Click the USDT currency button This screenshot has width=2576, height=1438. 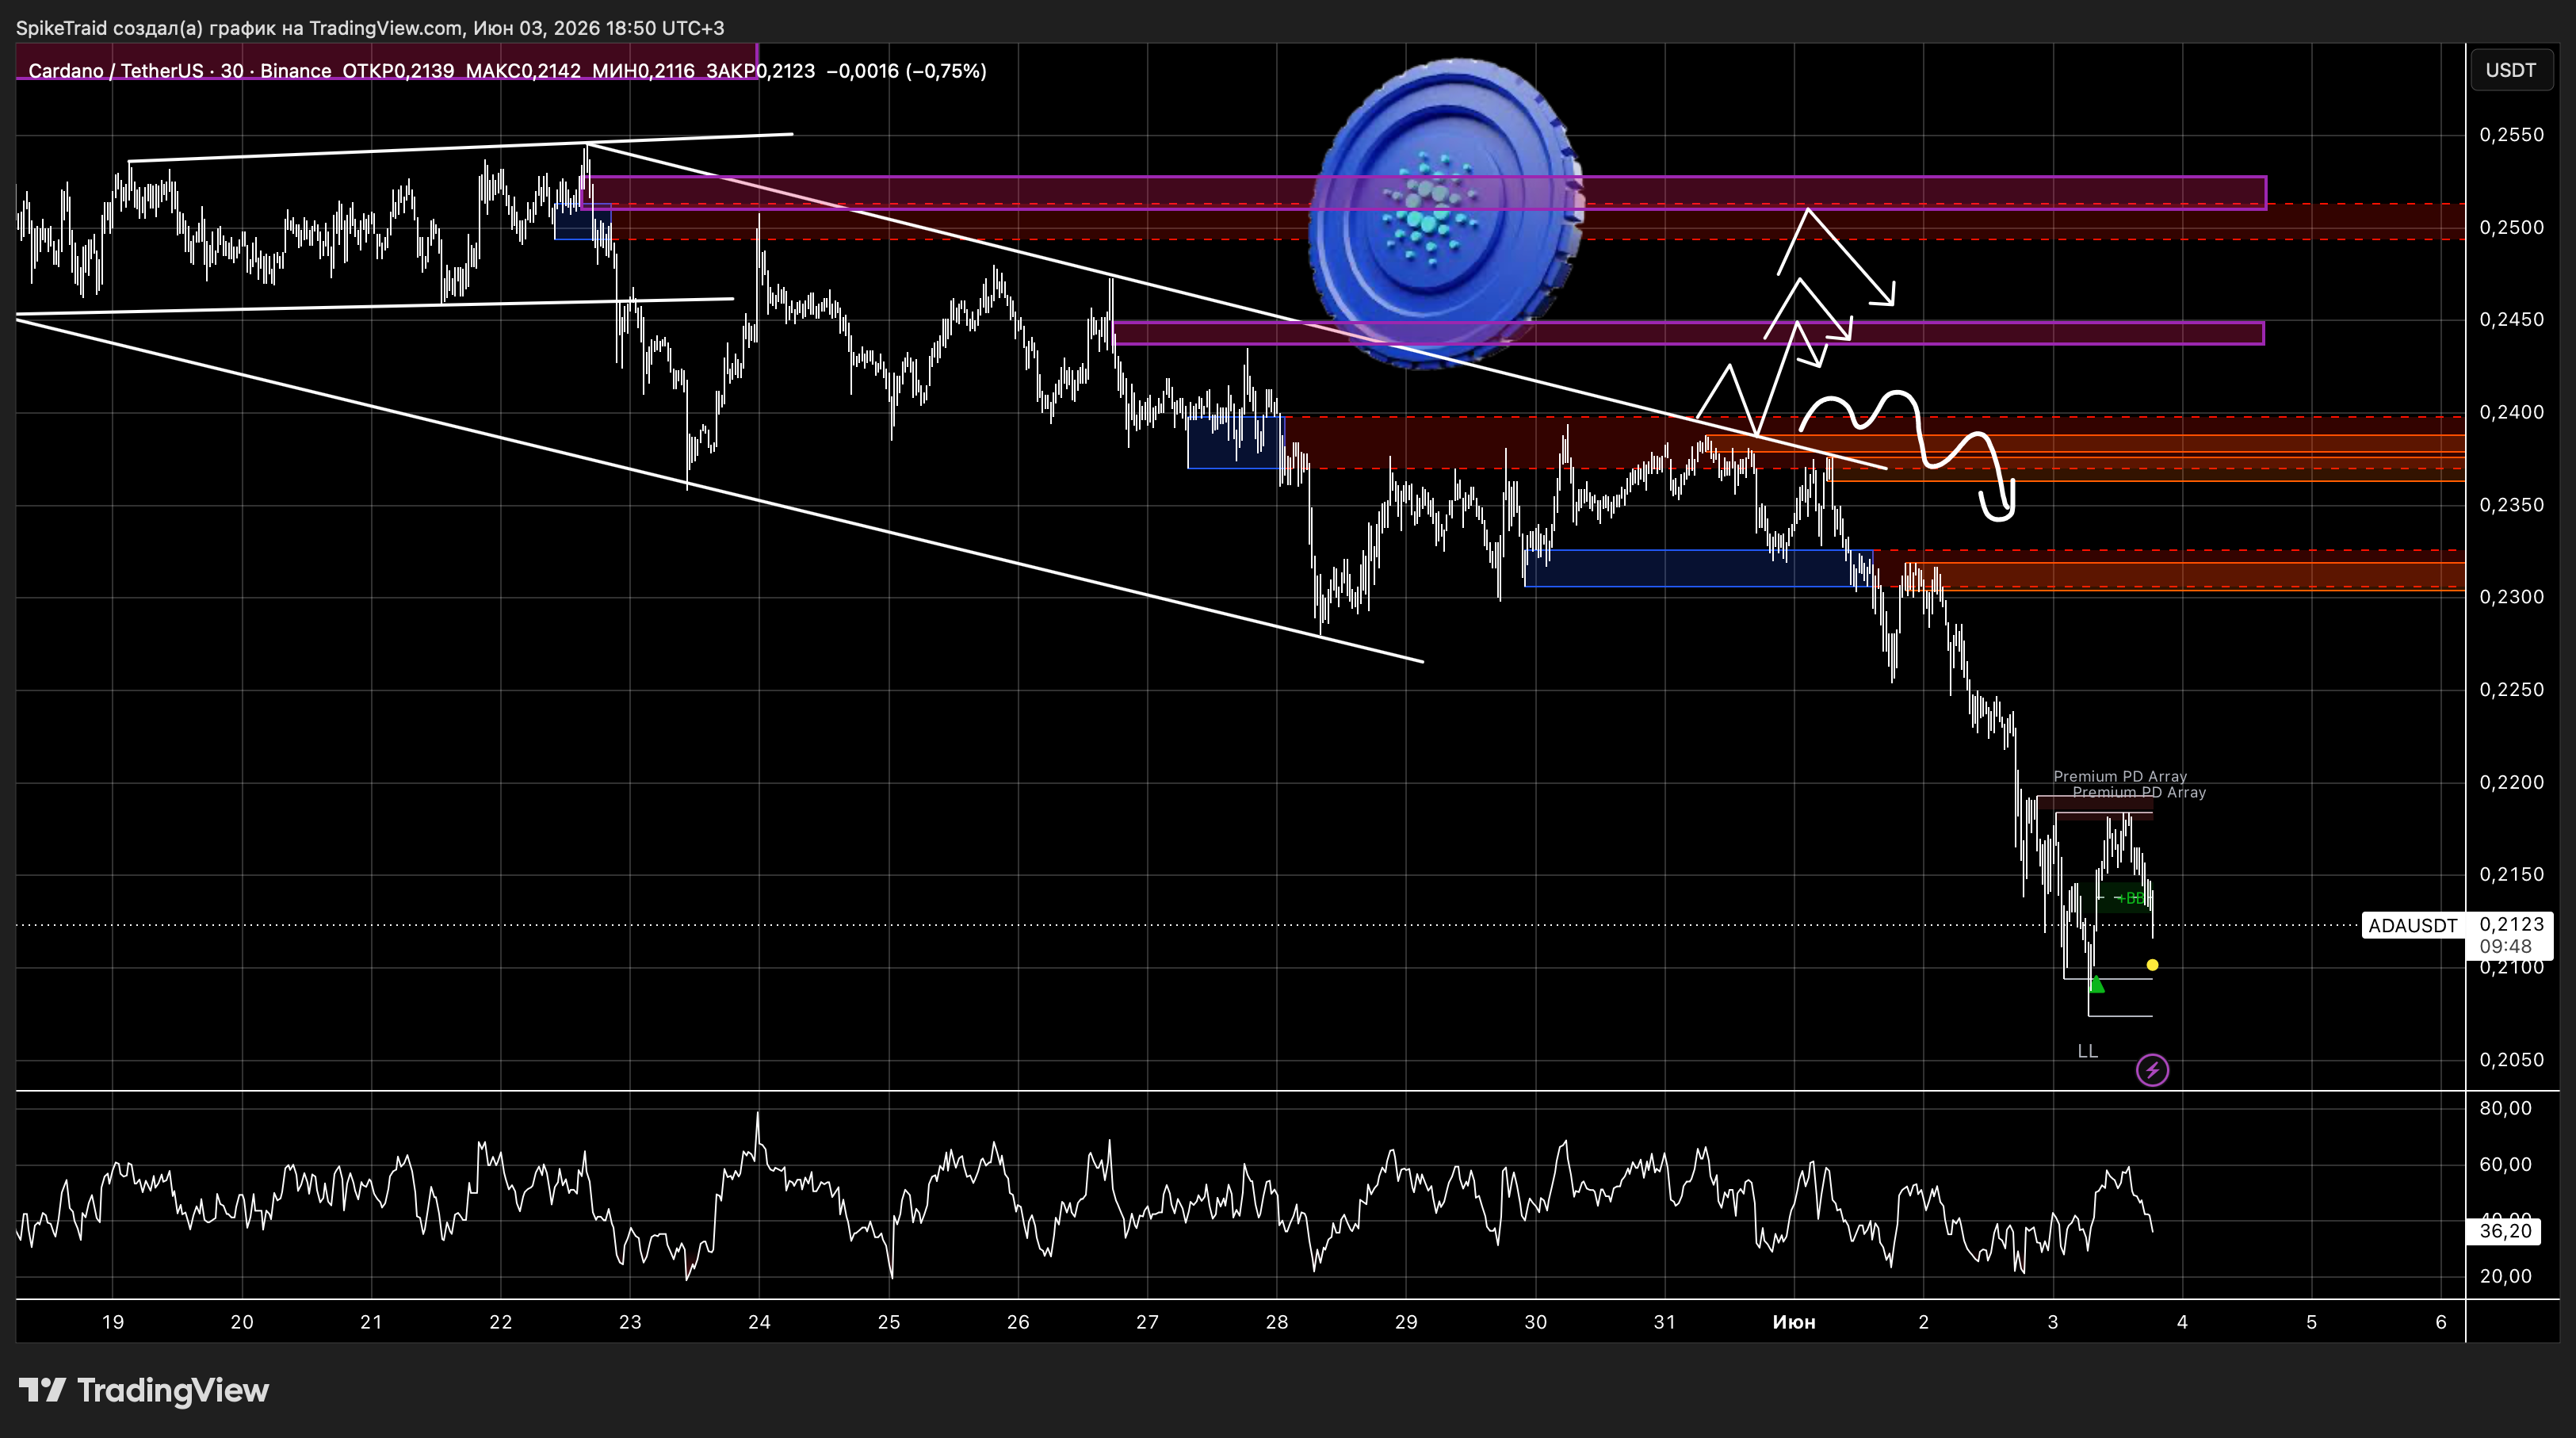[x=2510, y=70]
